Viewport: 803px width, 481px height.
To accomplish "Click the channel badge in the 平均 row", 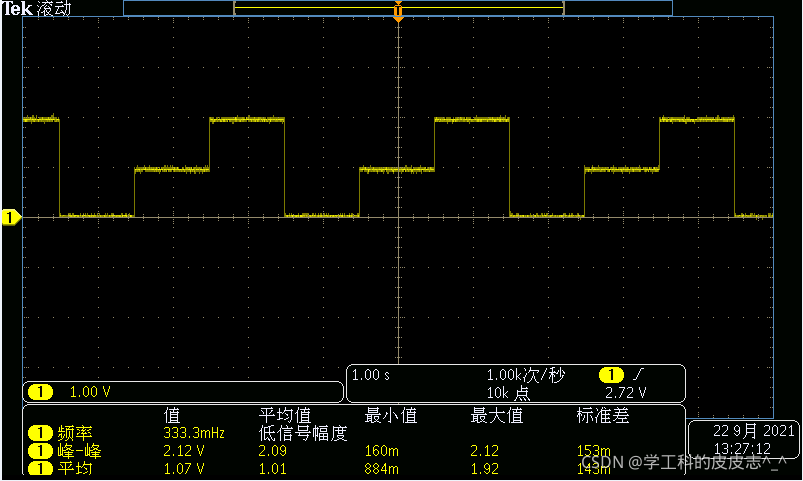I will click(x=40, y=469).
